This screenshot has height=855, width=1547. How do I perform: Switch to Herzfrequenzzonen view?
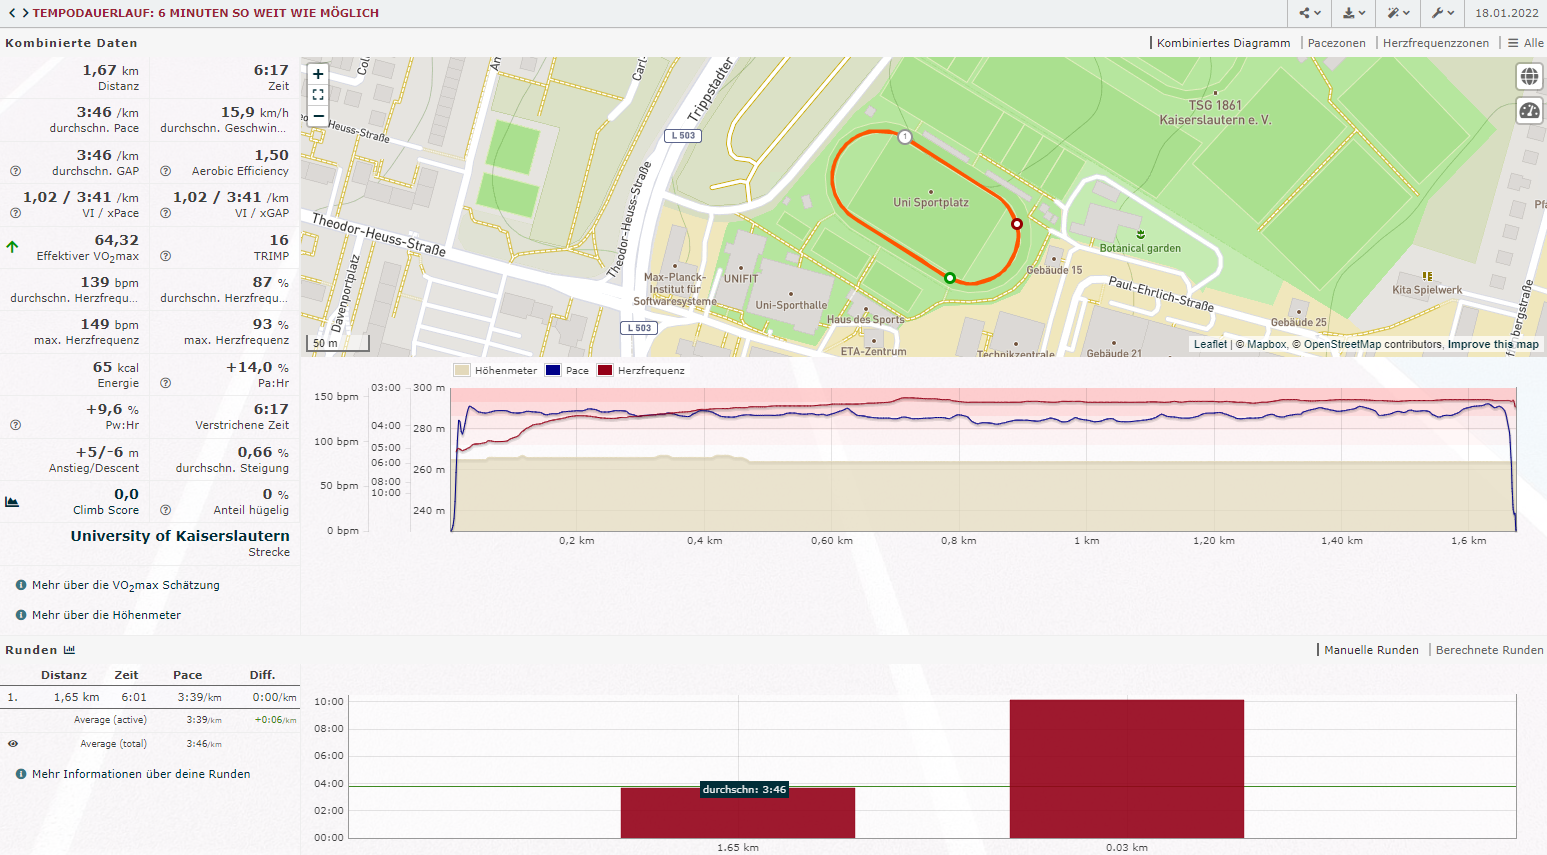click(x=1435, y=43)
